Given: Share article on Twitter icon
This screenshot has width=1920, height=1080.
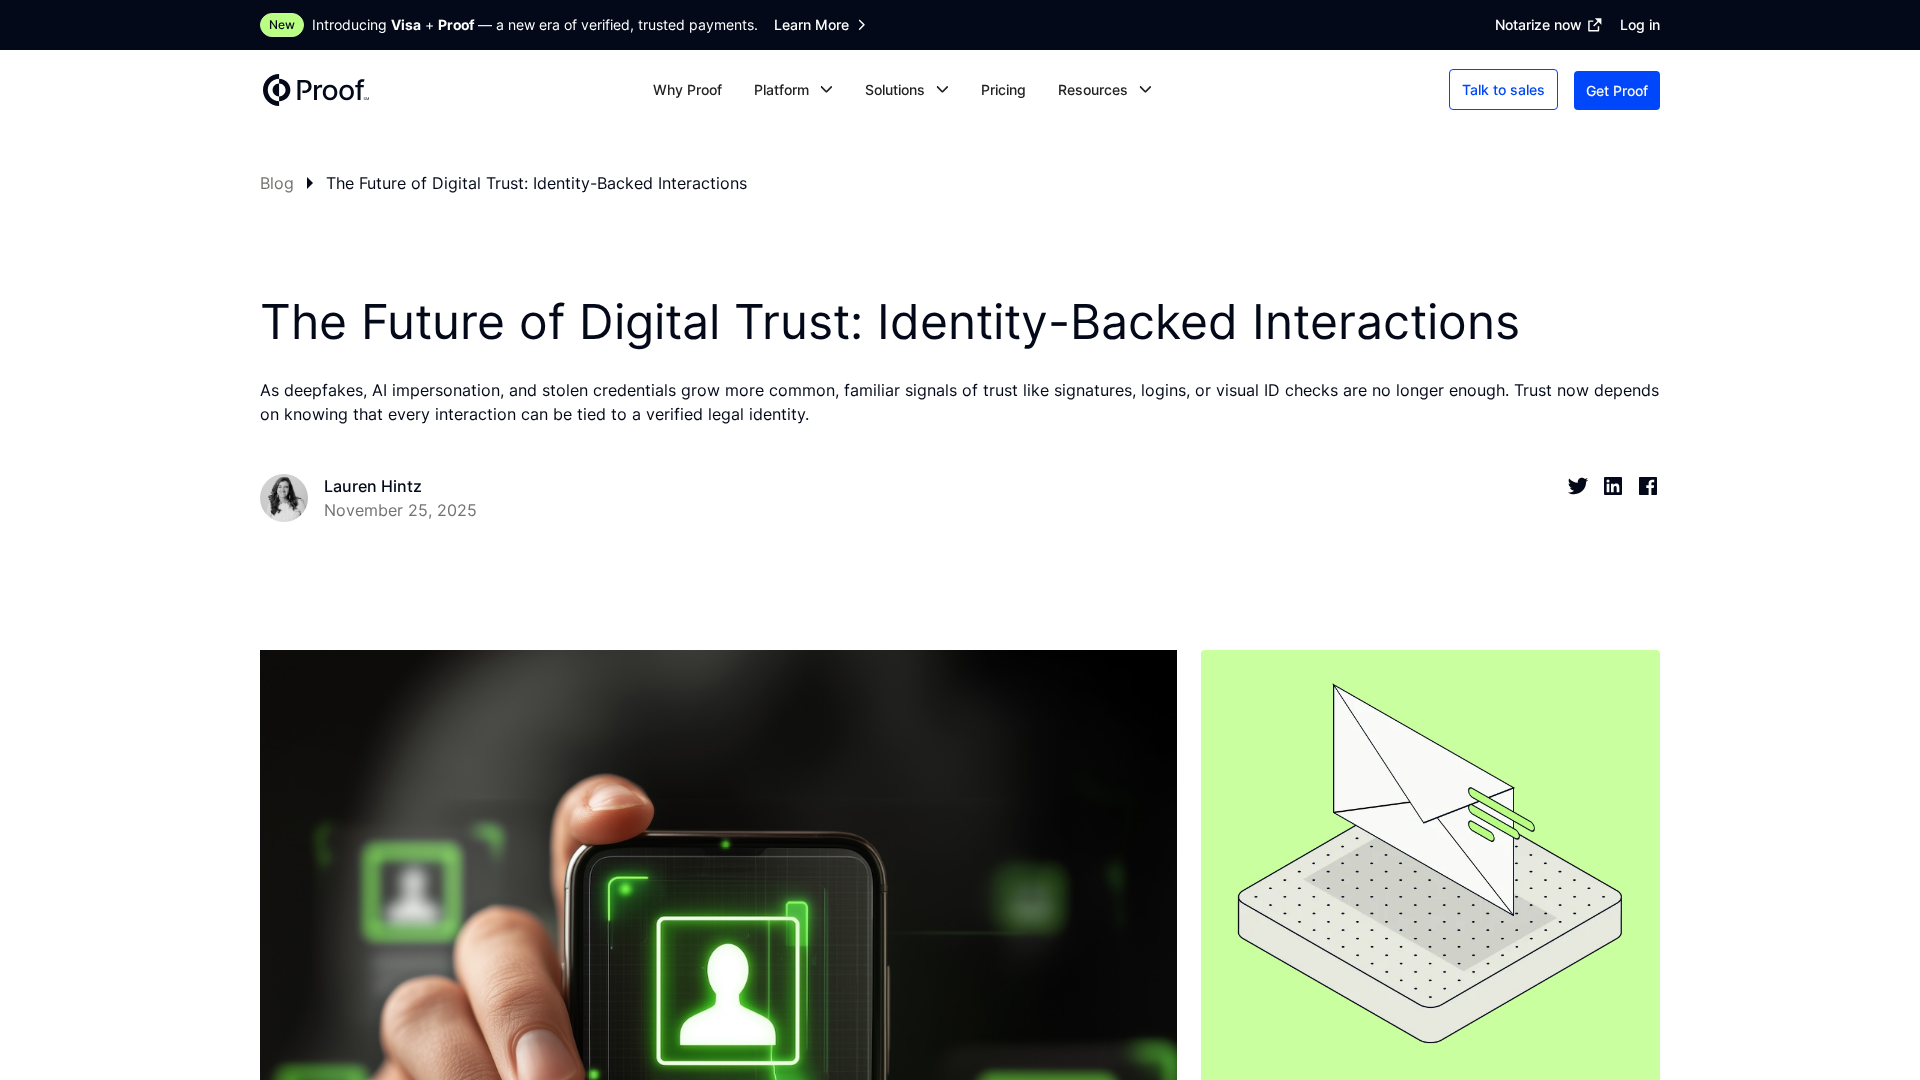Looking at the screenshot, I should (1577, 486).
